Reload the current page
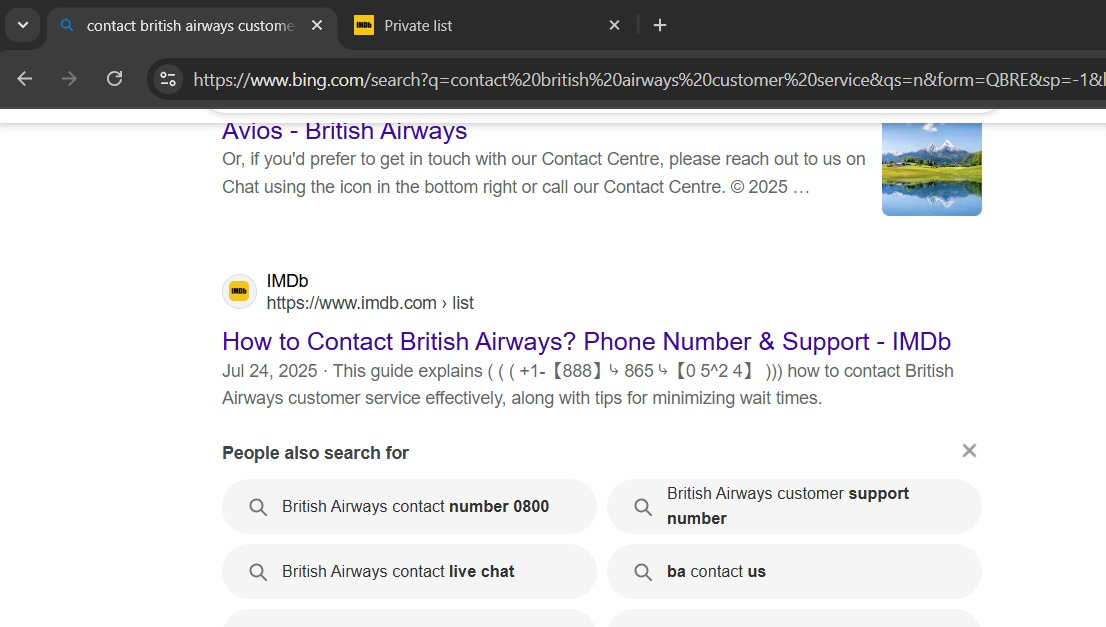 pos(114,78)
